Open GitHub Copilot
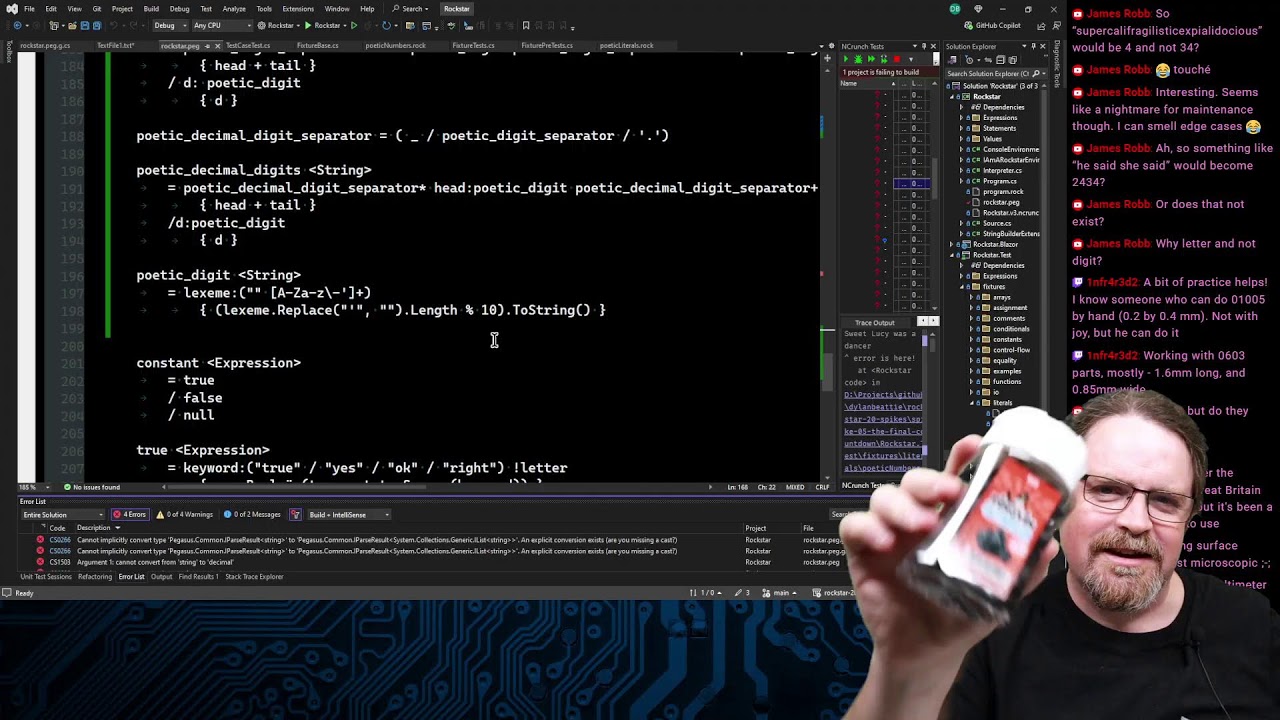Viewport: 1280px width, 720px height. click(992, 25)
